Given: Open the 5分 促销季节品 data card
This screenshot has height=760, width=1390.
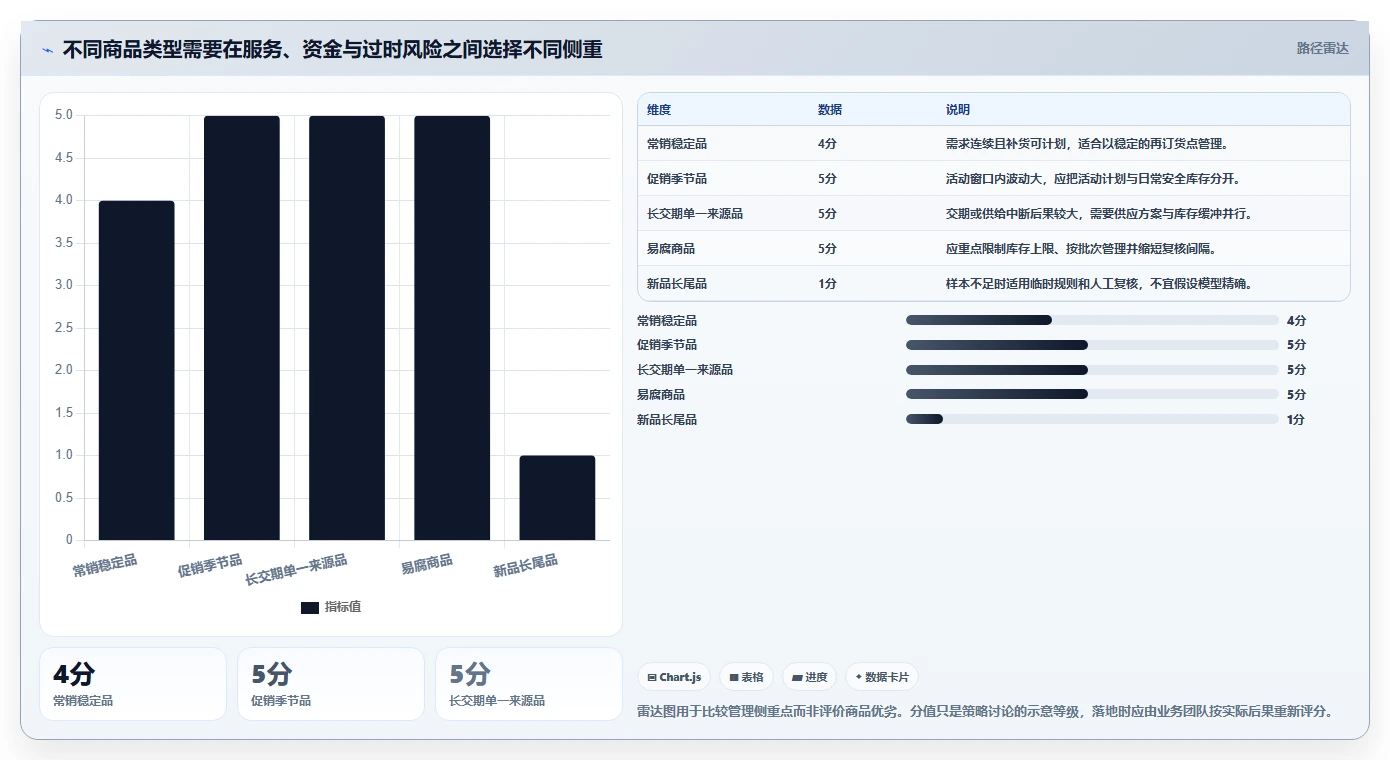Looking at the screenshot, I should click(x=331, y=684).
